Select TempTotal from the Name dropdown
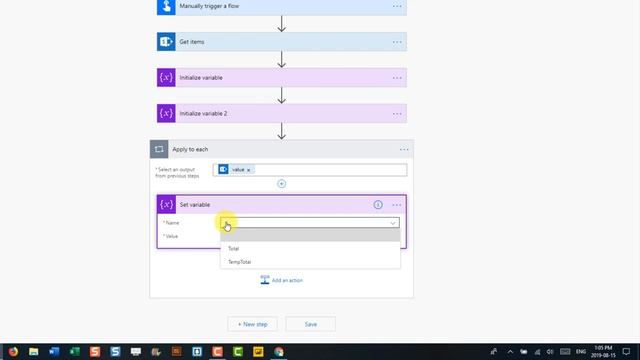This screenshot has height=360, width=640. click(310, 262)
